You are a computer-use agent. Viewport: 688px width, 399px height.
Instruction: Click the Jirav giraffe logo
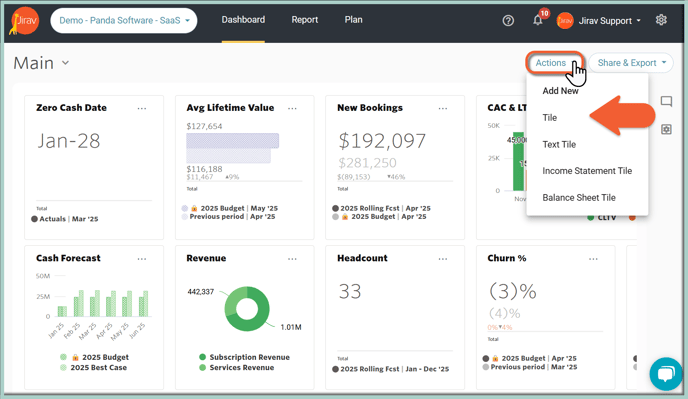(x=24, y=21)
